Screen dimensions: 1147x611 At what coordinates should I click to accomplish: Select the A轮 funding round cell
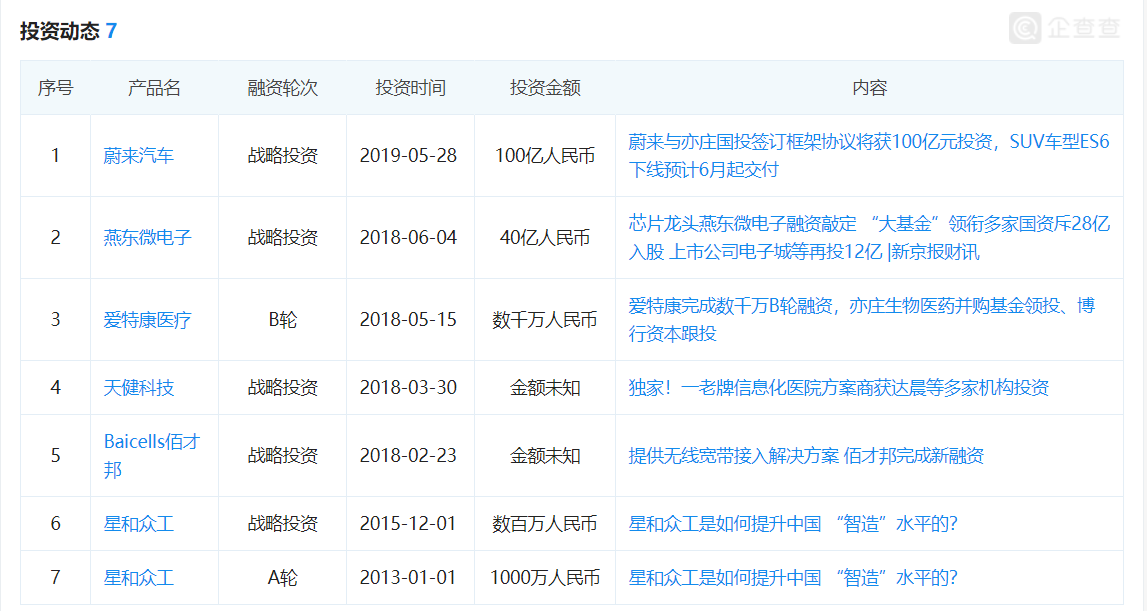point(282,578)
